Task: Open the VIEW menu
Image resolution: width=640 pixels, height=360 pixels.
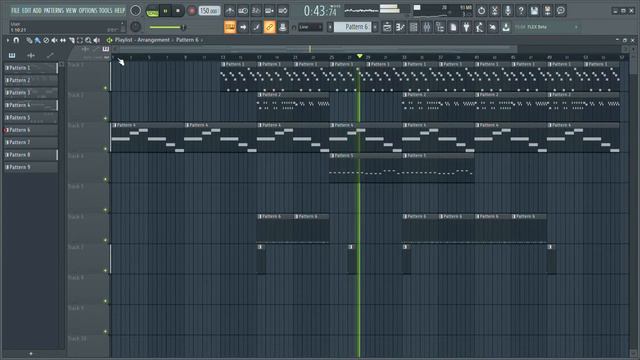Action: coord(71,11)
